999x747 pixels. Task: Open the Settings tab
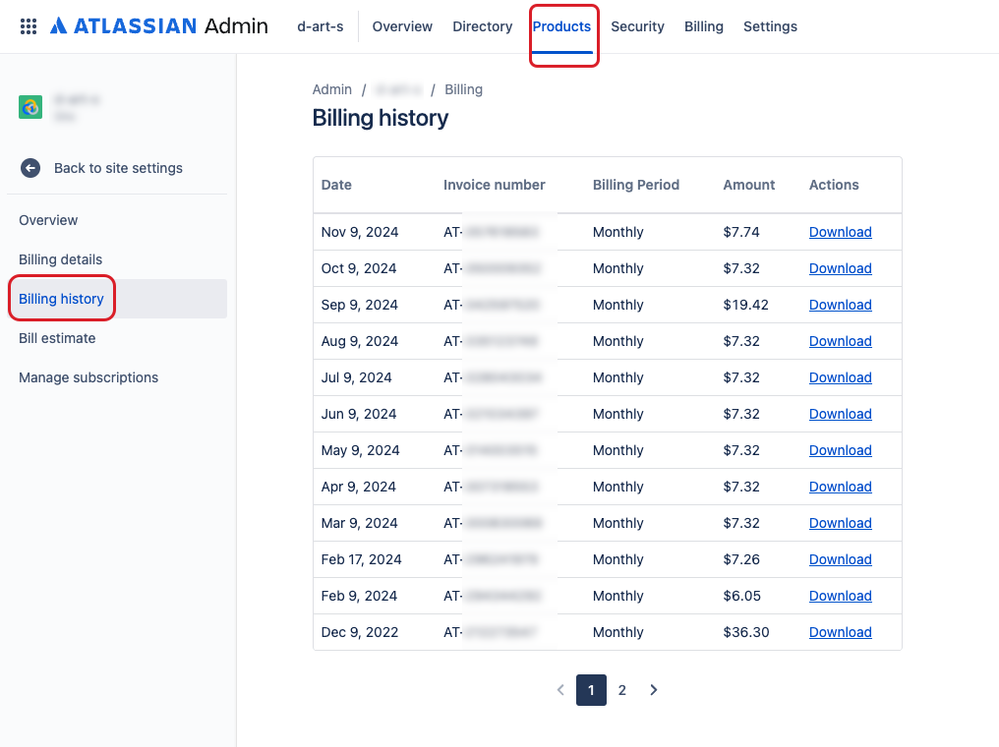[x=770, y=27]
